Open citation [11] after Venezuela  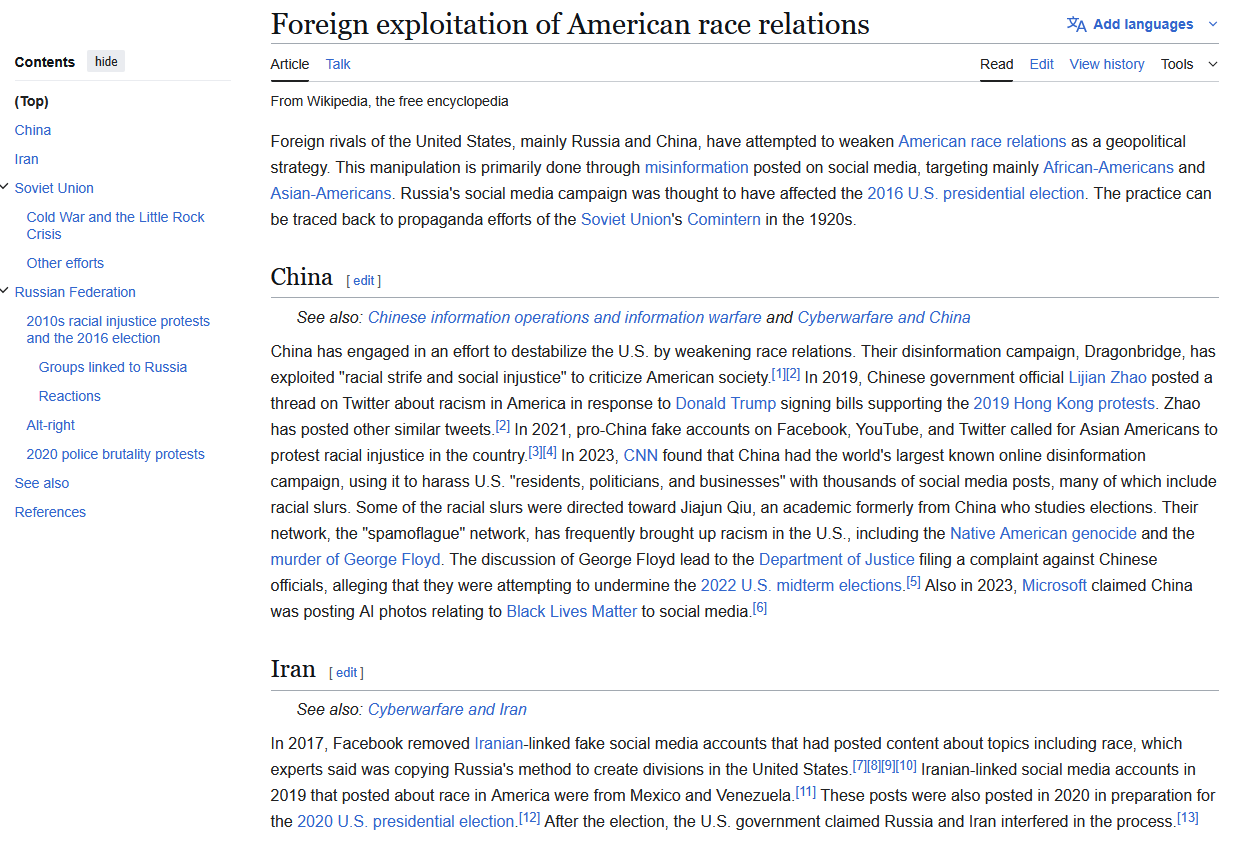(806, 792)
